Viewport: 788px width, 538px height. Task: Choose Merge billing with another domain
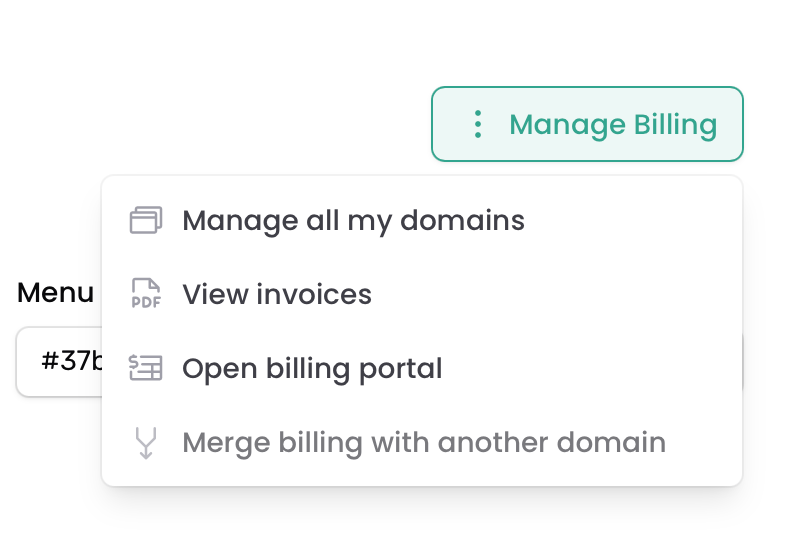pos(422,443)
